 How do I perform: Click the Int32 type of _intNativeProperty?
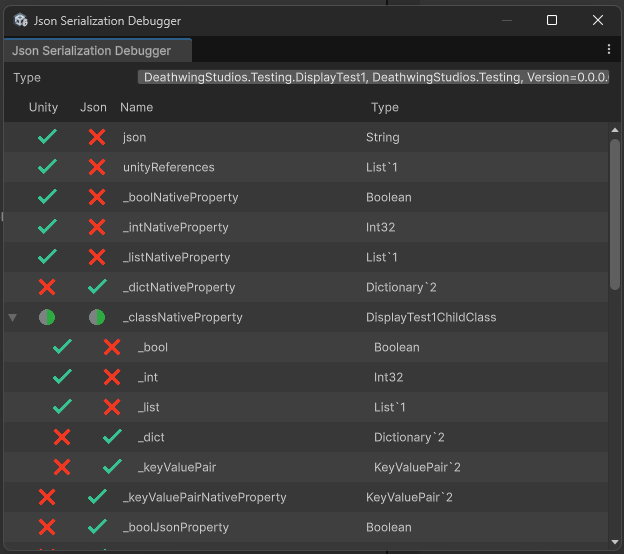tap(380, 227)
